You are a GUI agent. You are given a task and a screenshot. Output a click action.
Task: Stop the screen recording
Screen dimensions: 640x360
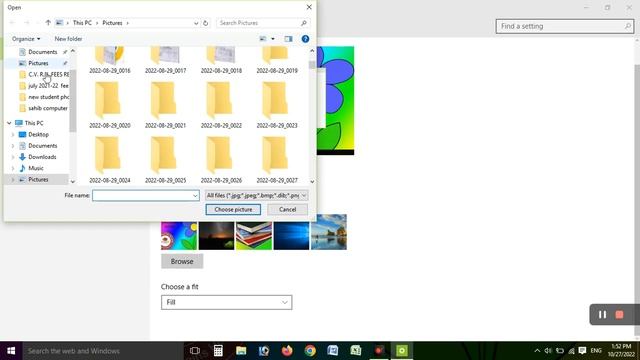[619, 315]
